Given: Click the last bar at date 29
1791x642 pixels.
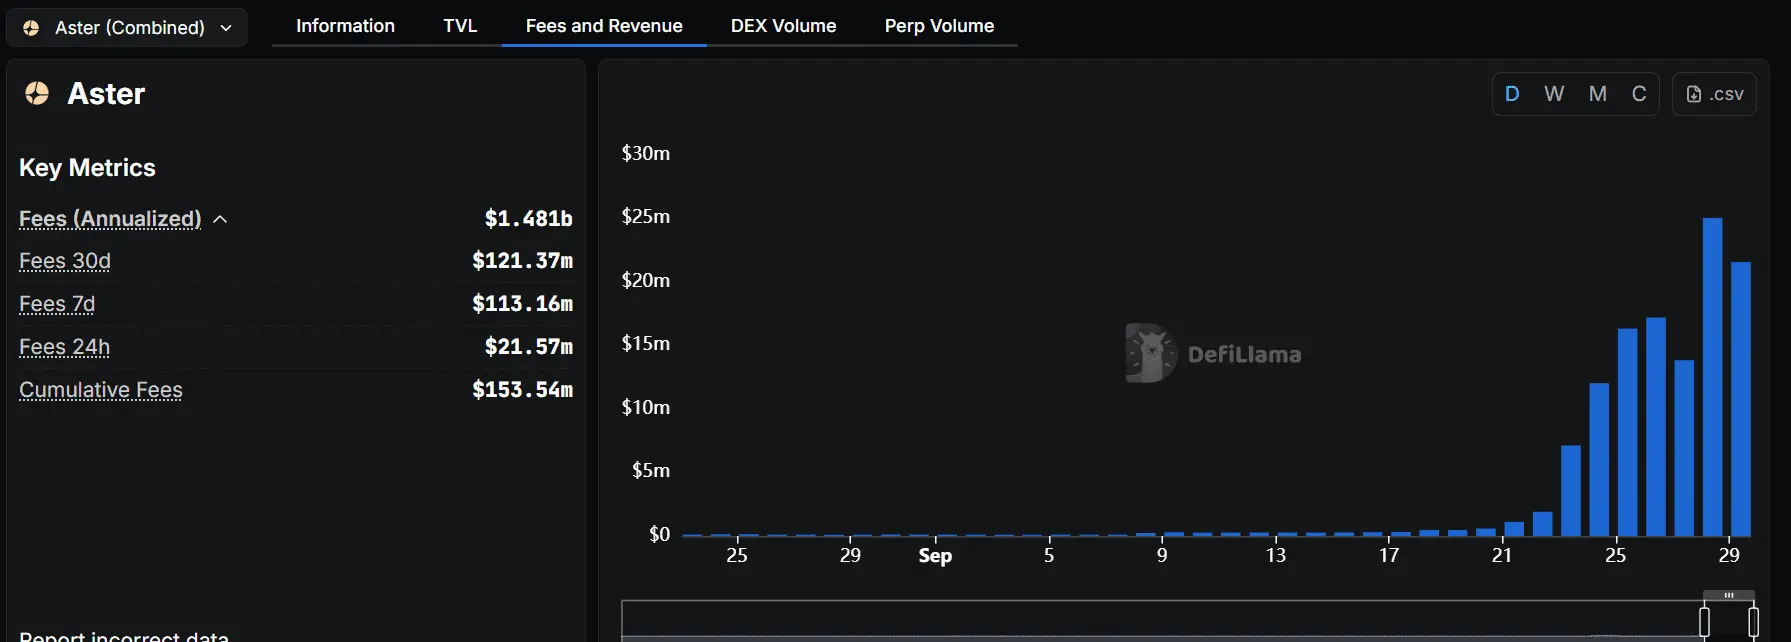Looking at the screenshot, I should [x=1741, y=398].
